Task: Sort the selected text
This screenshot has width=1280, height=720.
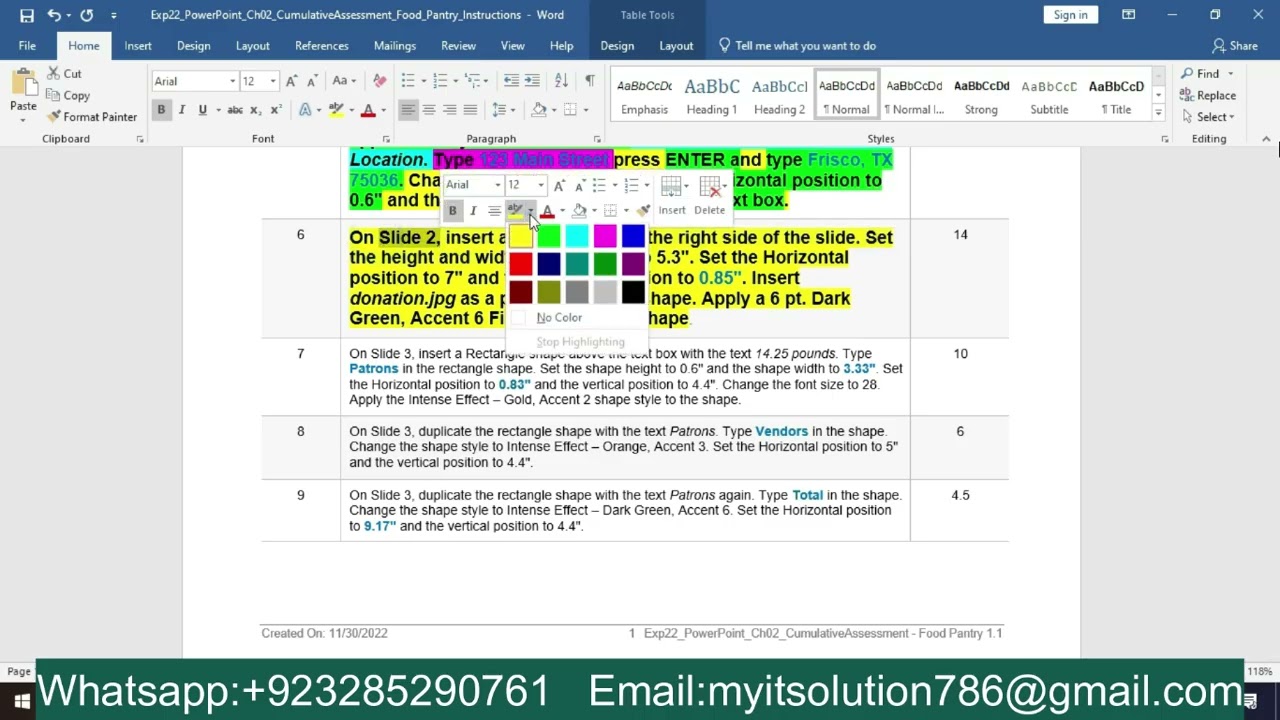Action: pos(561,81)
